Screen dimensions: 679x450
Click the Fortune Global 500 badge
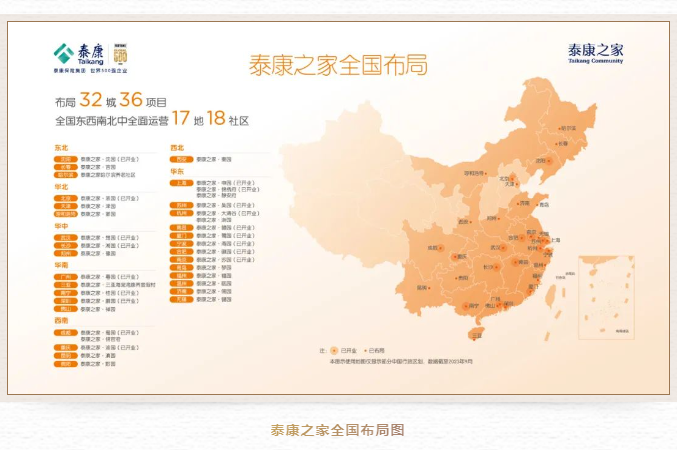120,55
